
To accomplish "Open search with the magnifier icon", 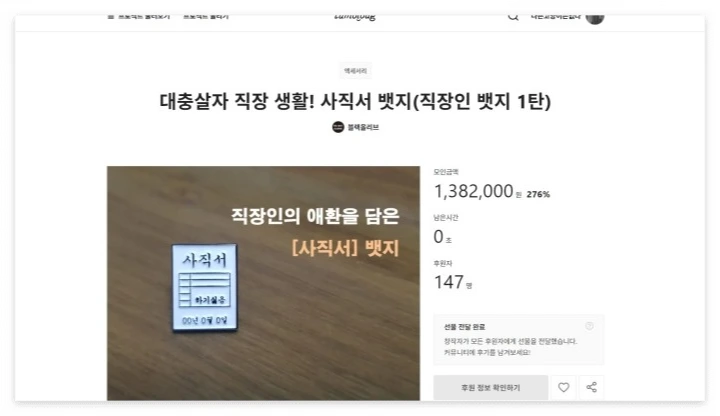I will point(513,17).
